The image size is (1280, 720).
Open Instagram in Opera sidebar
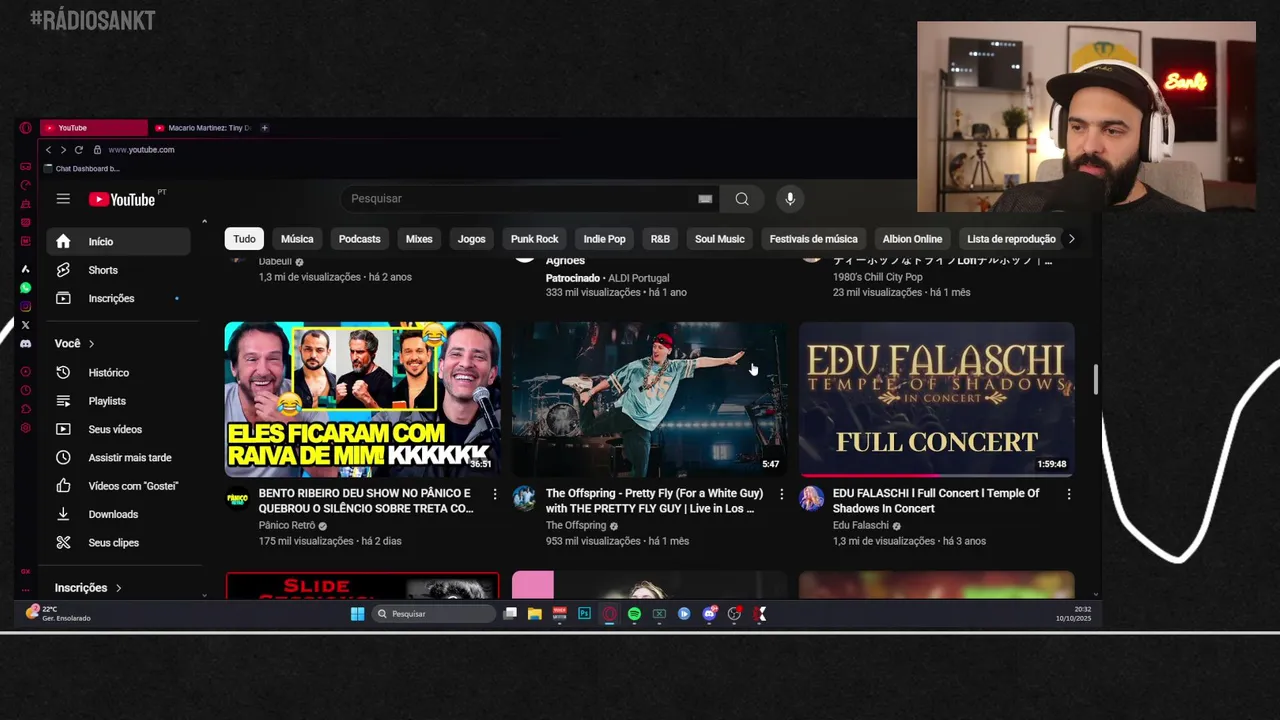pyautogui.click(x=26, y=306)
